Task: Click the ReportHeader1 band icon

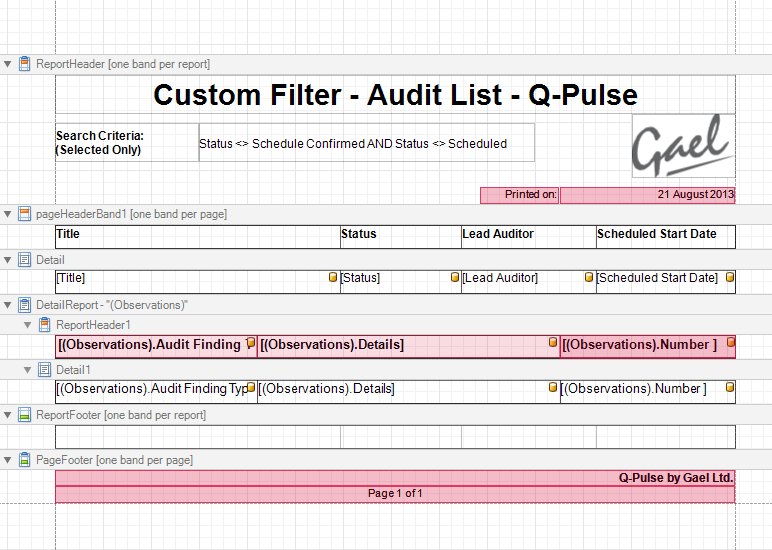Action: point(44,325)
